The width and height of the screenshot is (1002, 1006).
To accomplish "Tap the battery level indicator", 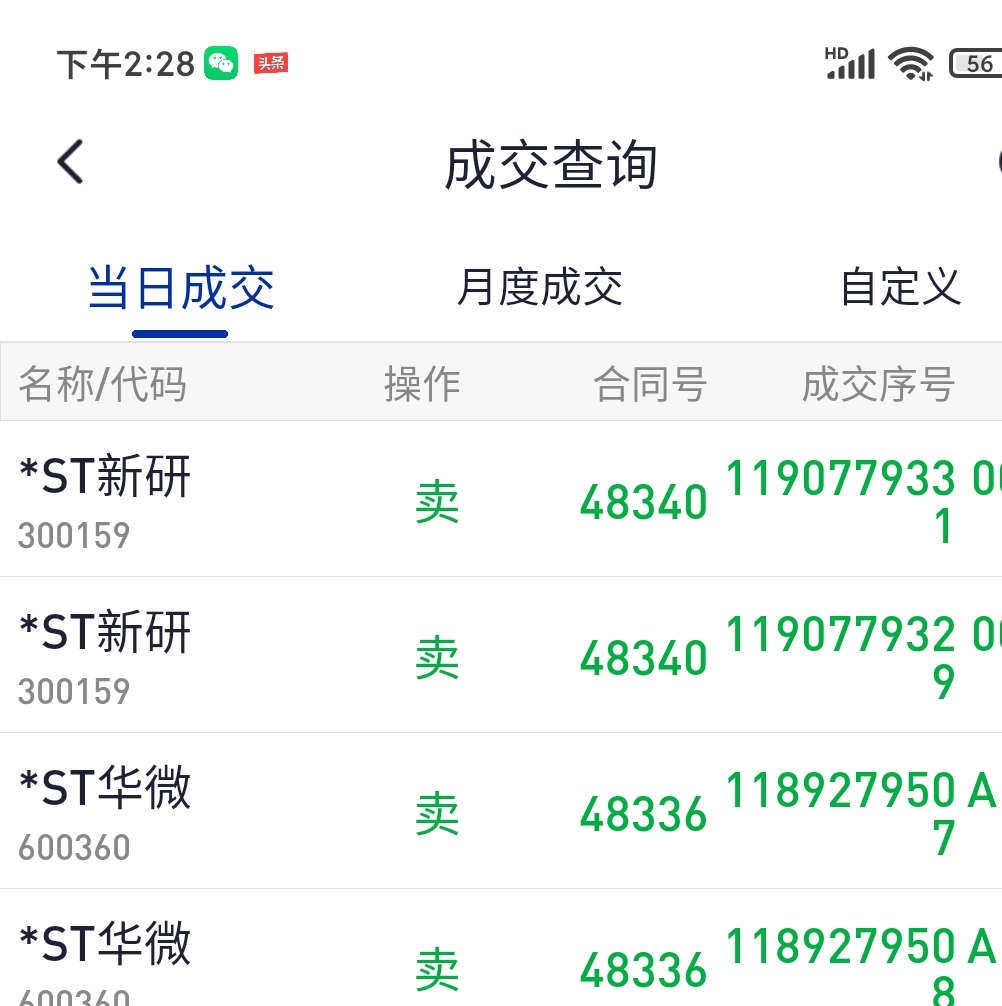I will (976, 64).
